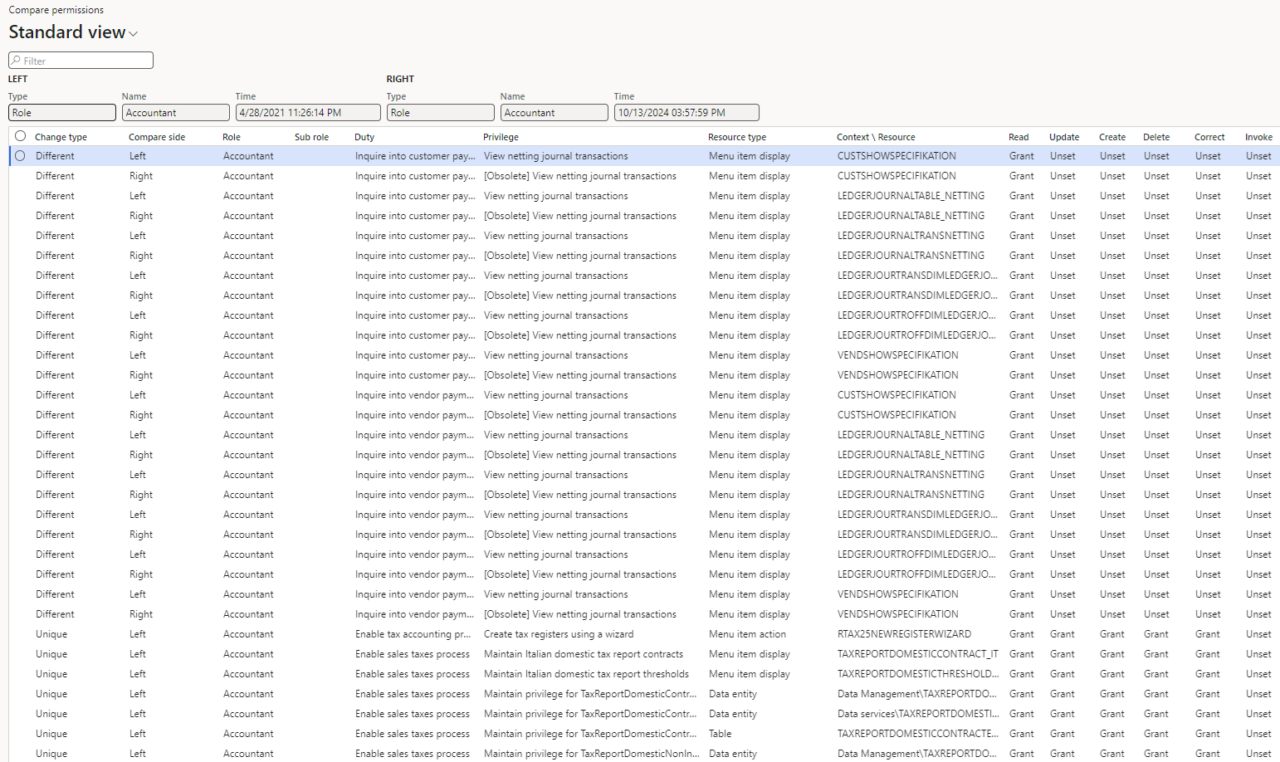This screenshot has width=1280, height=762.
Task: Click the Invoke column header
Action: coord(1259,137)
